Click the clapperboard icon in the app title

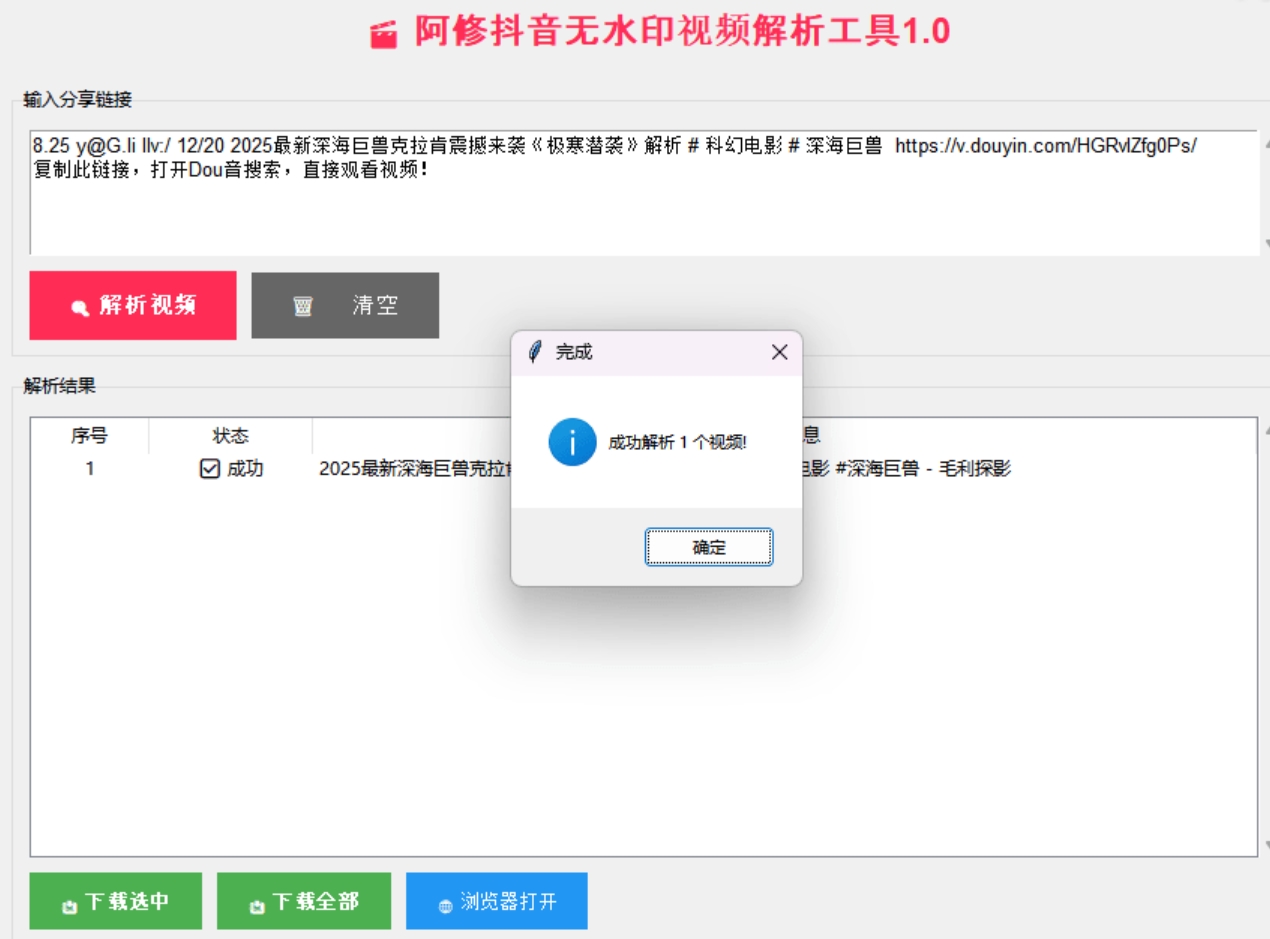pyautogui.click(x=383, y=35)
